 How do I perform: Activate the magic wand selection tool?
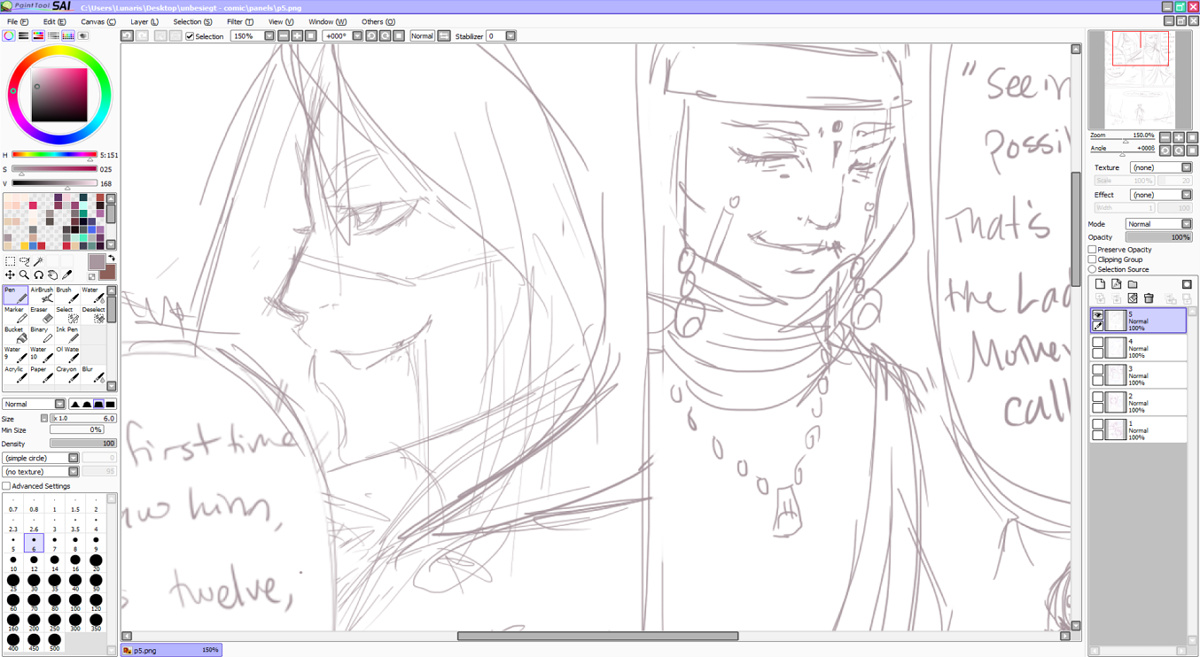(x=38, y=261)
